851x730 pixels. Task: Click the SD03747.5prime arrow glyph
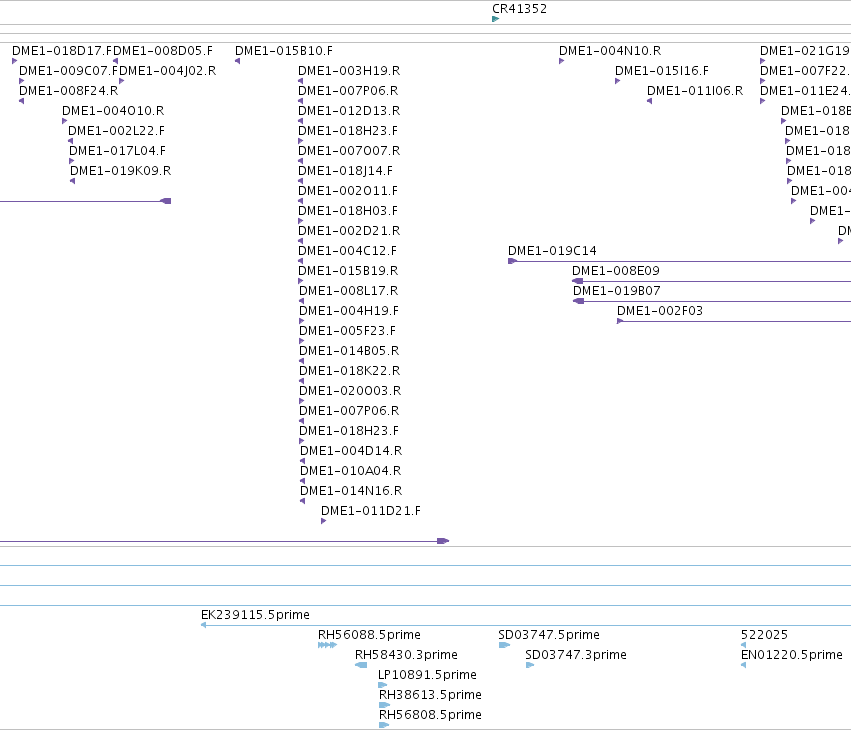[504, 645]
